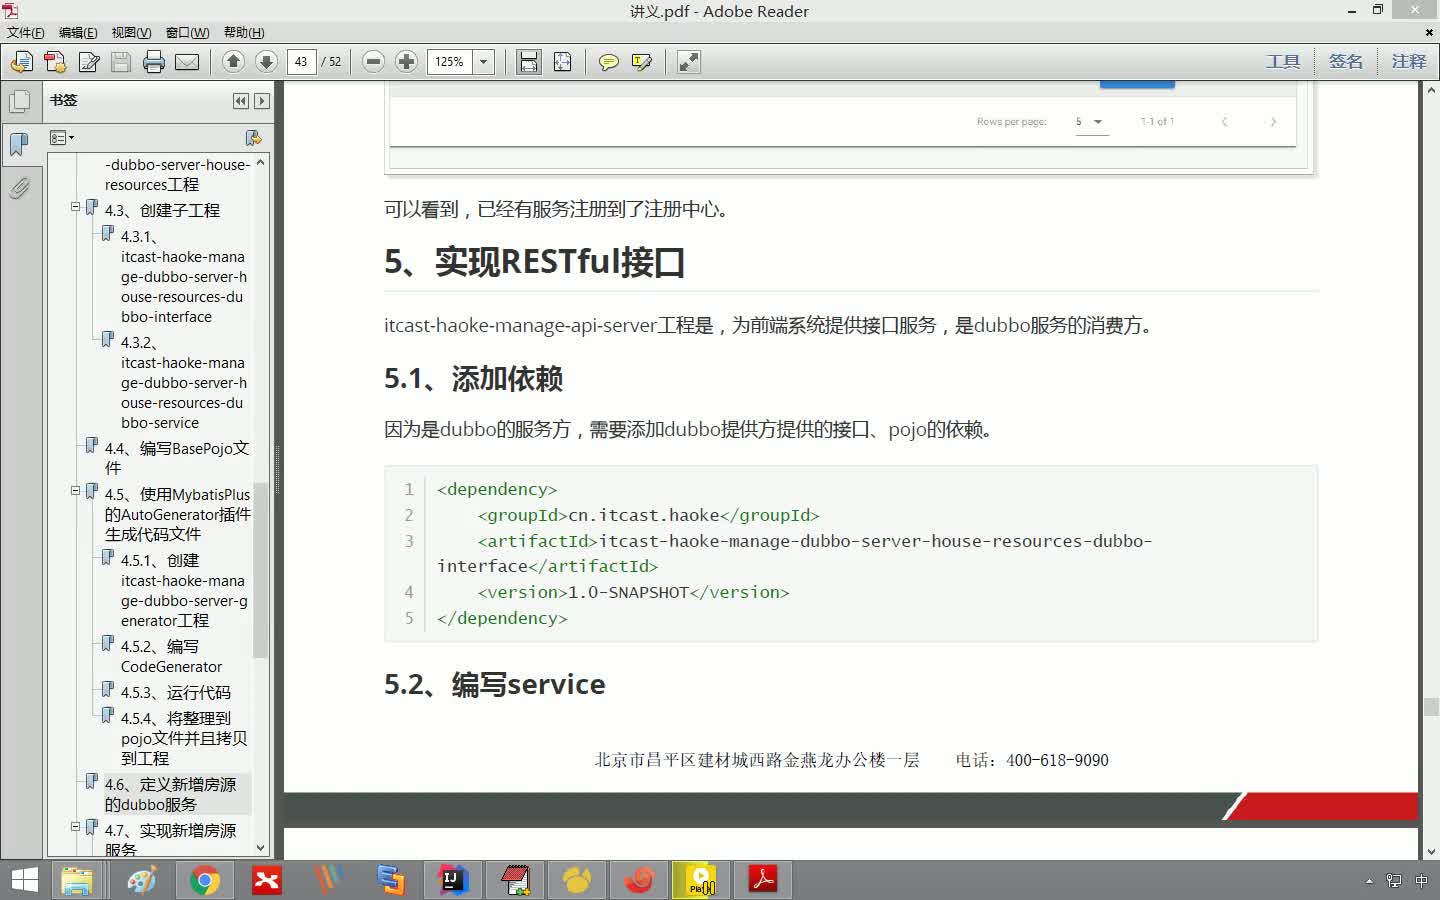Screen dimensions: 1440x900
Task: Click the save file floppy icon
Action: point(121,62)
